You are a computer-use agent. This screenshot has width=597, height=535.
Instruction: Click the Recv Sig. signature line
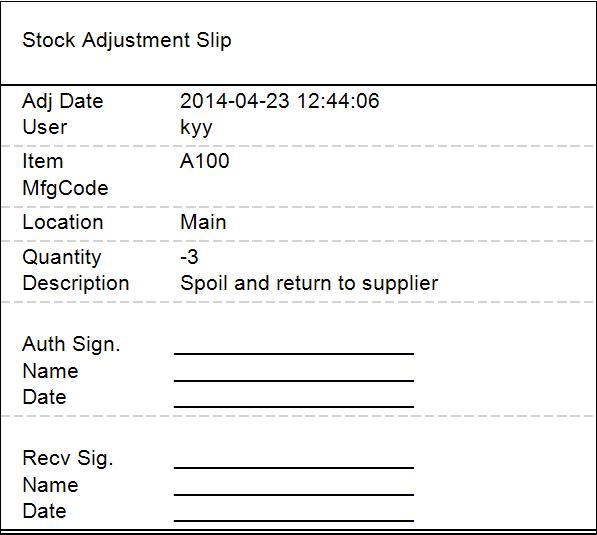[x=294, y=467]
